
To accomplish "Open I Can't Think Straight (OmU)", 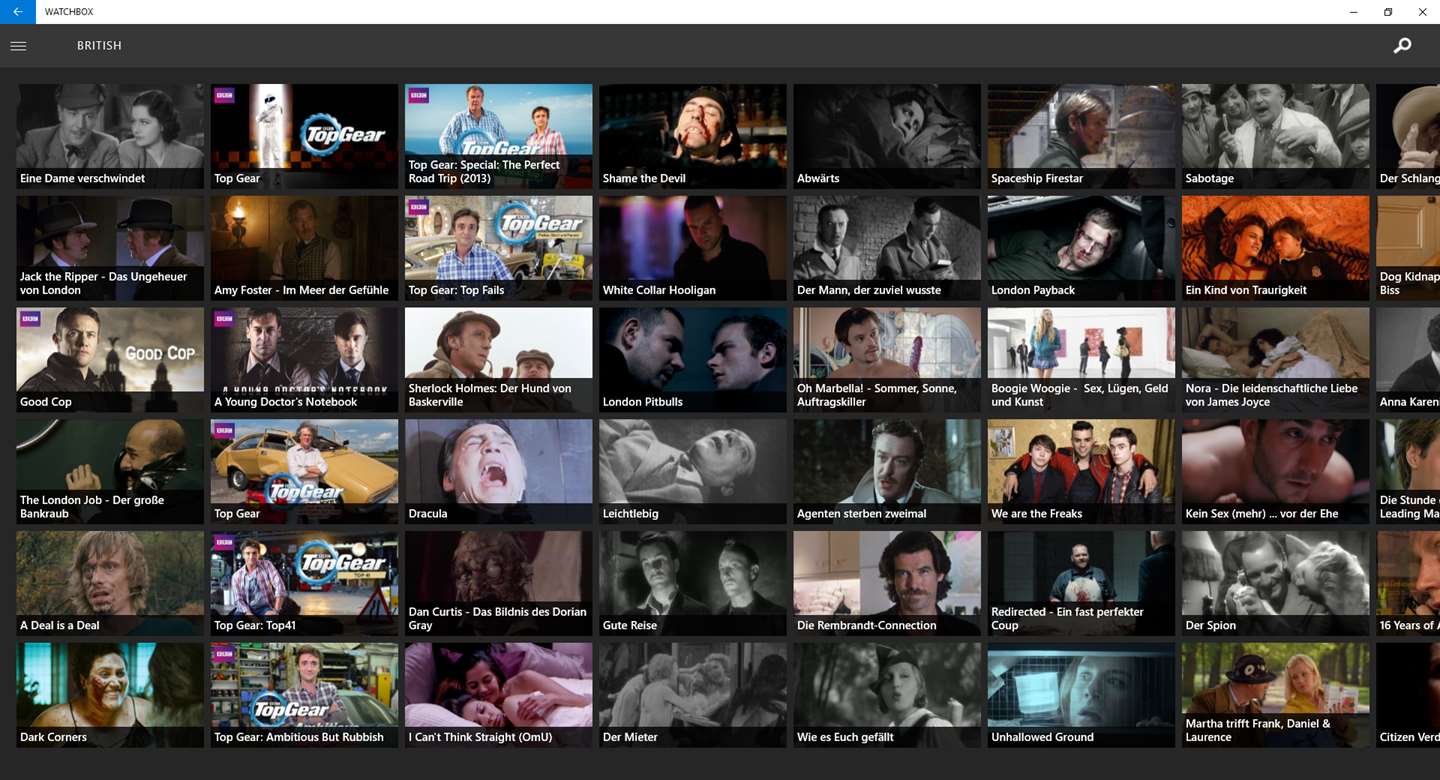I will click(498, 696).
